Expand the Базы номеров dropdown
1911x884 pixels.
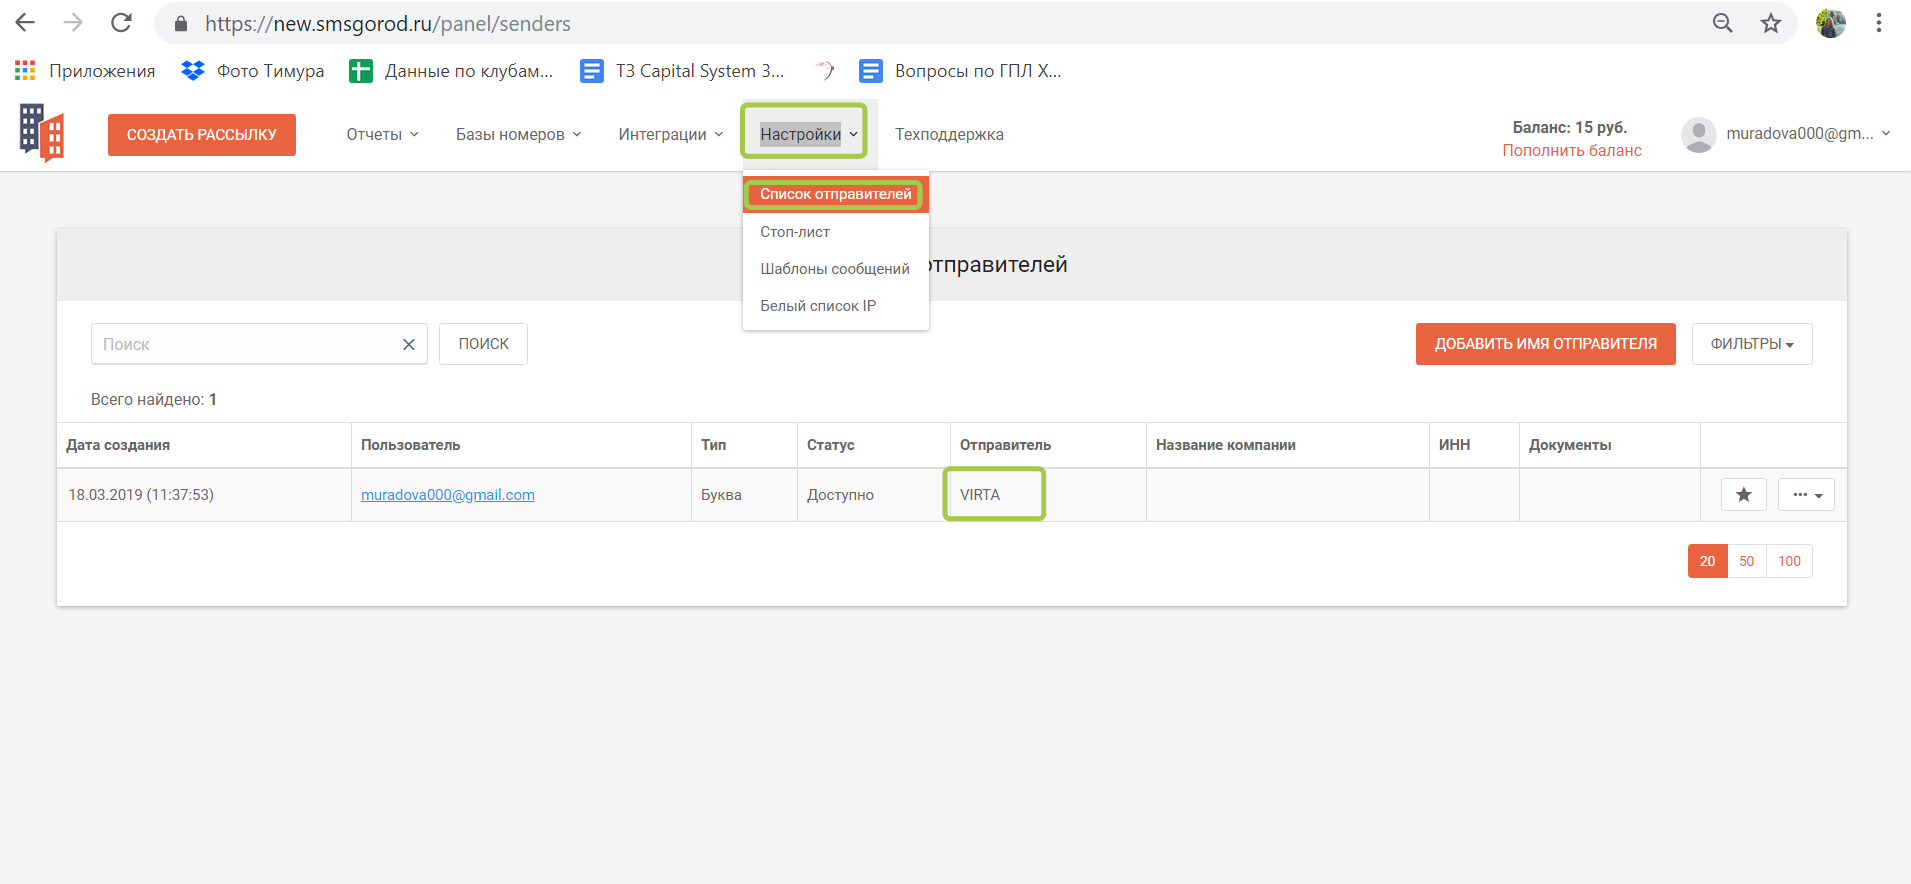pos(518,135)
